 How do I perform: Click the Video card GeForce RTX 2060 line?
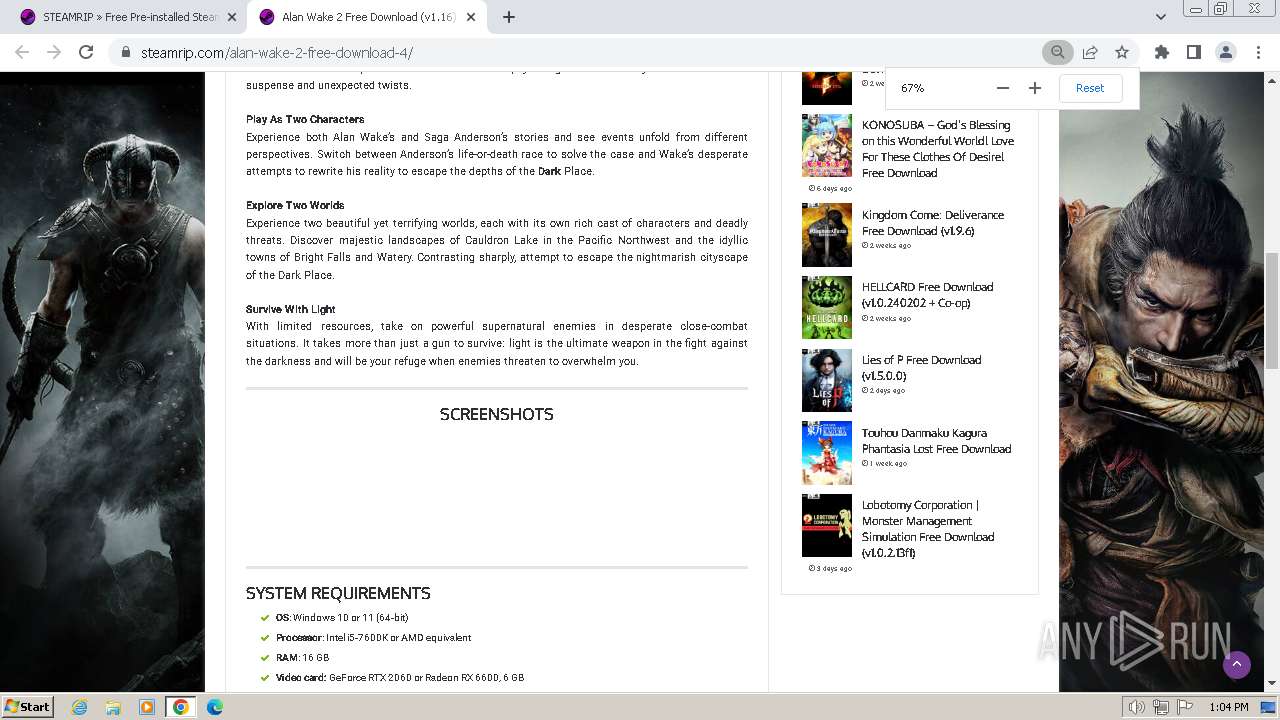pyautogui.click(x=400, y=678)
